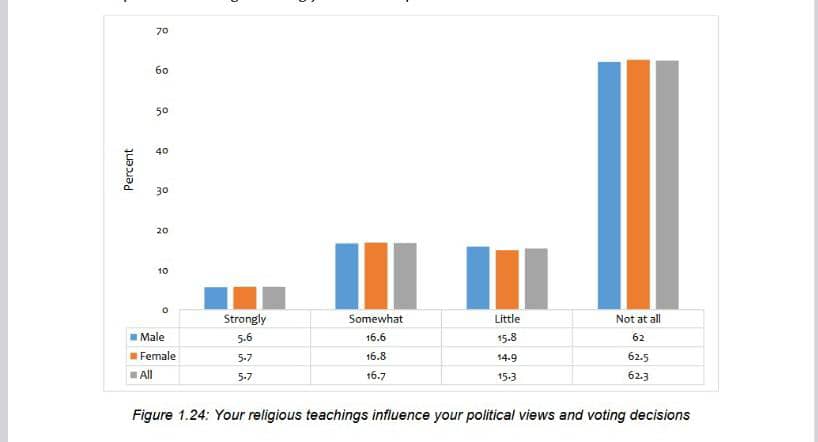Click the Percent vertical axis title
Screen dimensions: 818x442
pyautogui.click(x=128, y=170)
